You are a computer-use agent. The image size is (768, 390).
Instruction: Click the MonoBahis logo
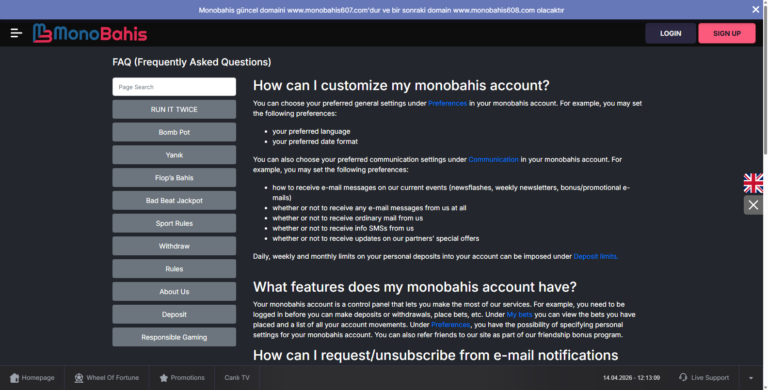pos(90,33)
